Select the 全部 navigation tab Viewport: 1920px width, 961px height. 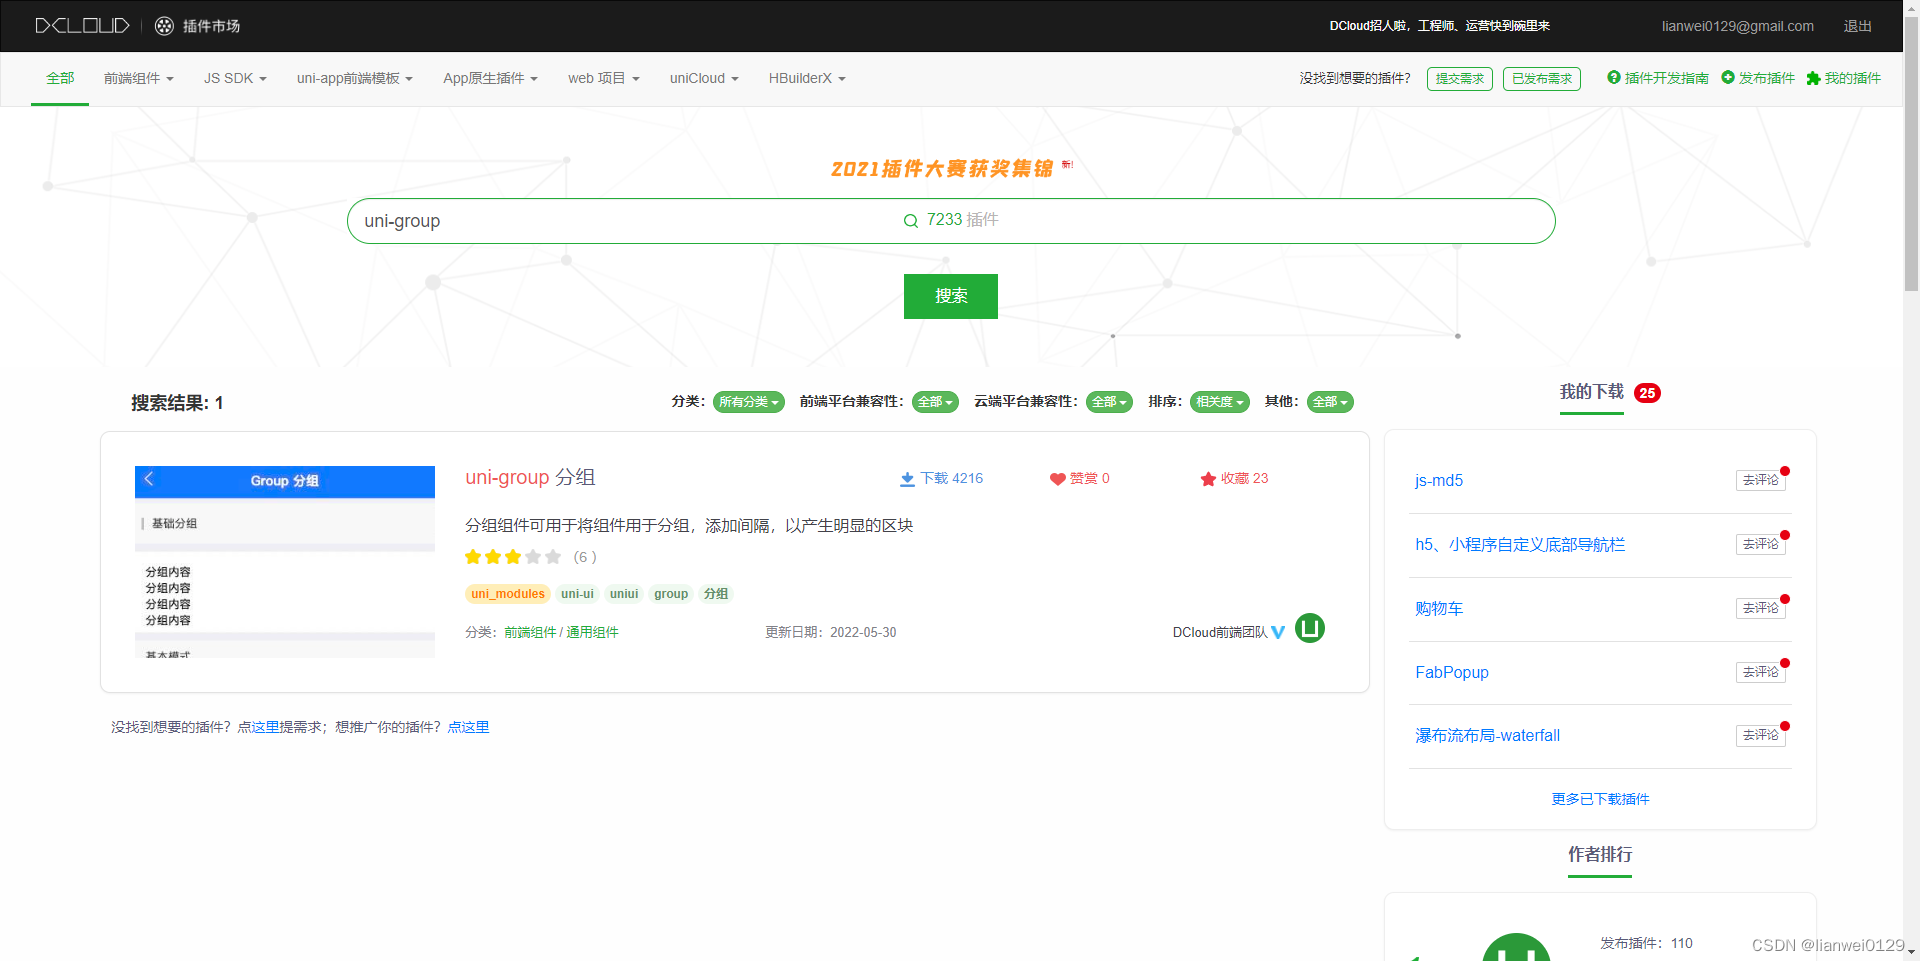pyautogui.click(x=60, y=78)
